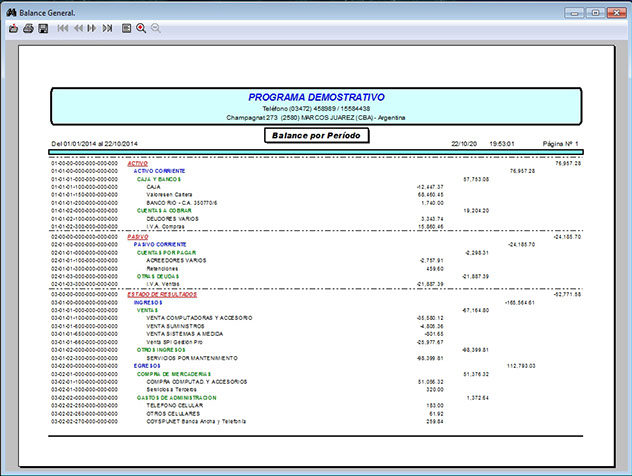Toggle the whole page view icon
Image resolution: width=632 pixels, height=476 pixels.
[126, 29]
